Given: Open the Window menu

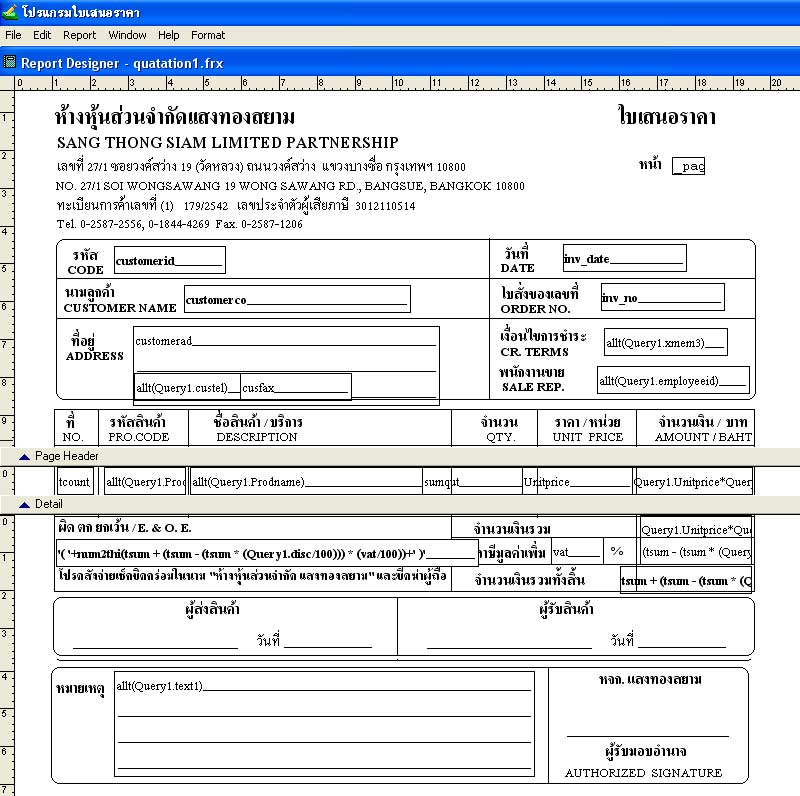Looking at the screenshot, I should pos(128,35).
